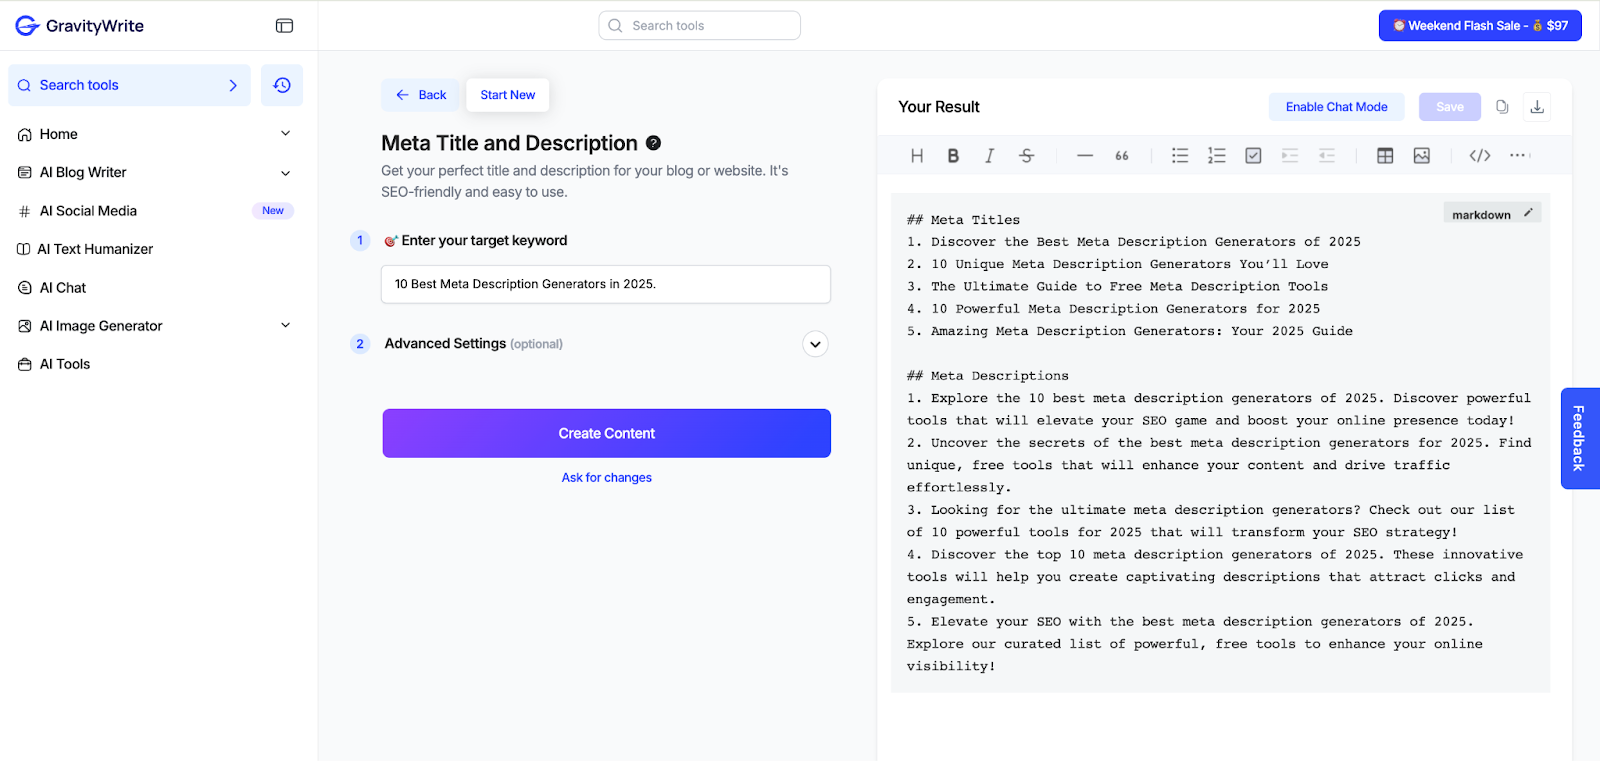Open sidebar Search tools box
Image resolution: width=1600 pixels, height=761 pixels.
tap(129, 85)
